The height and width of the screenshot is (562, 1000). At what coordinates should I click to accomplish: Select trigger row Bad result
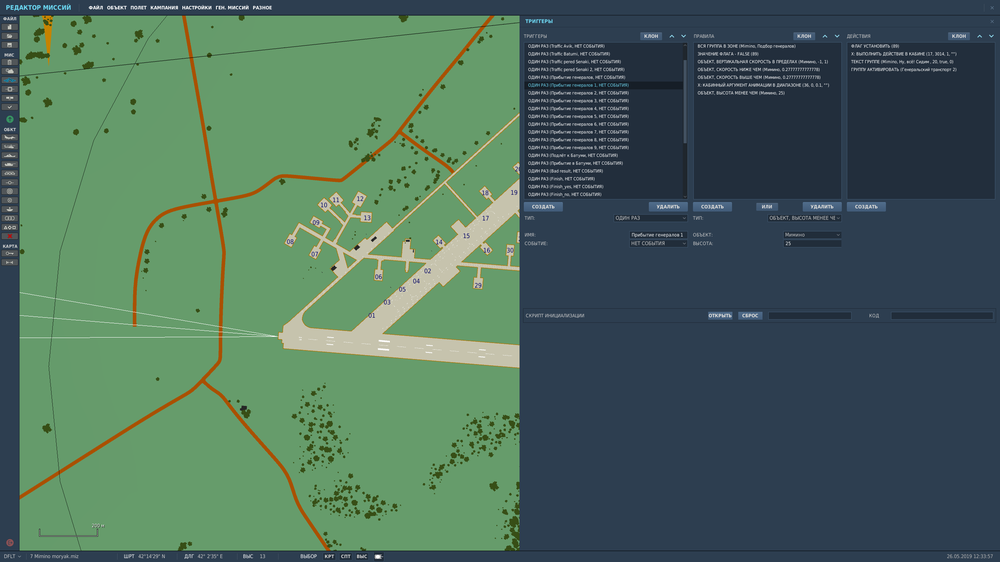pos(603,171)
